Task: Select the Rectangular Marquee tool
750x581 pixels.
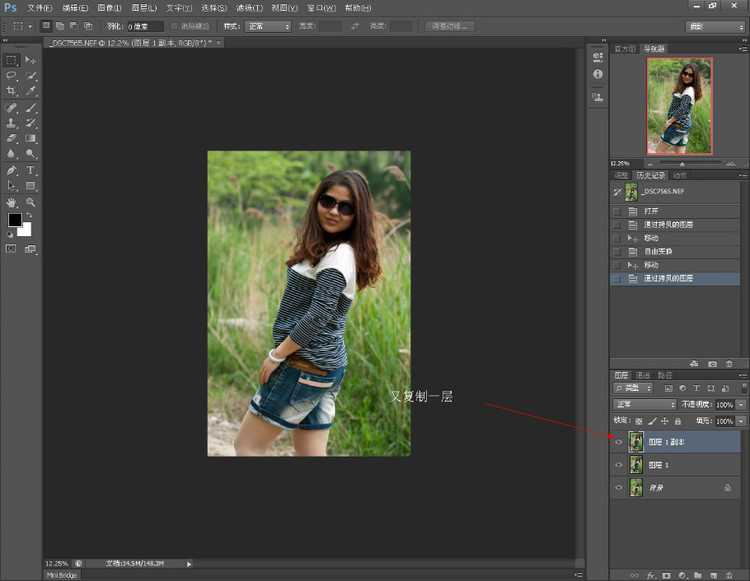Action: click(12, 60)
